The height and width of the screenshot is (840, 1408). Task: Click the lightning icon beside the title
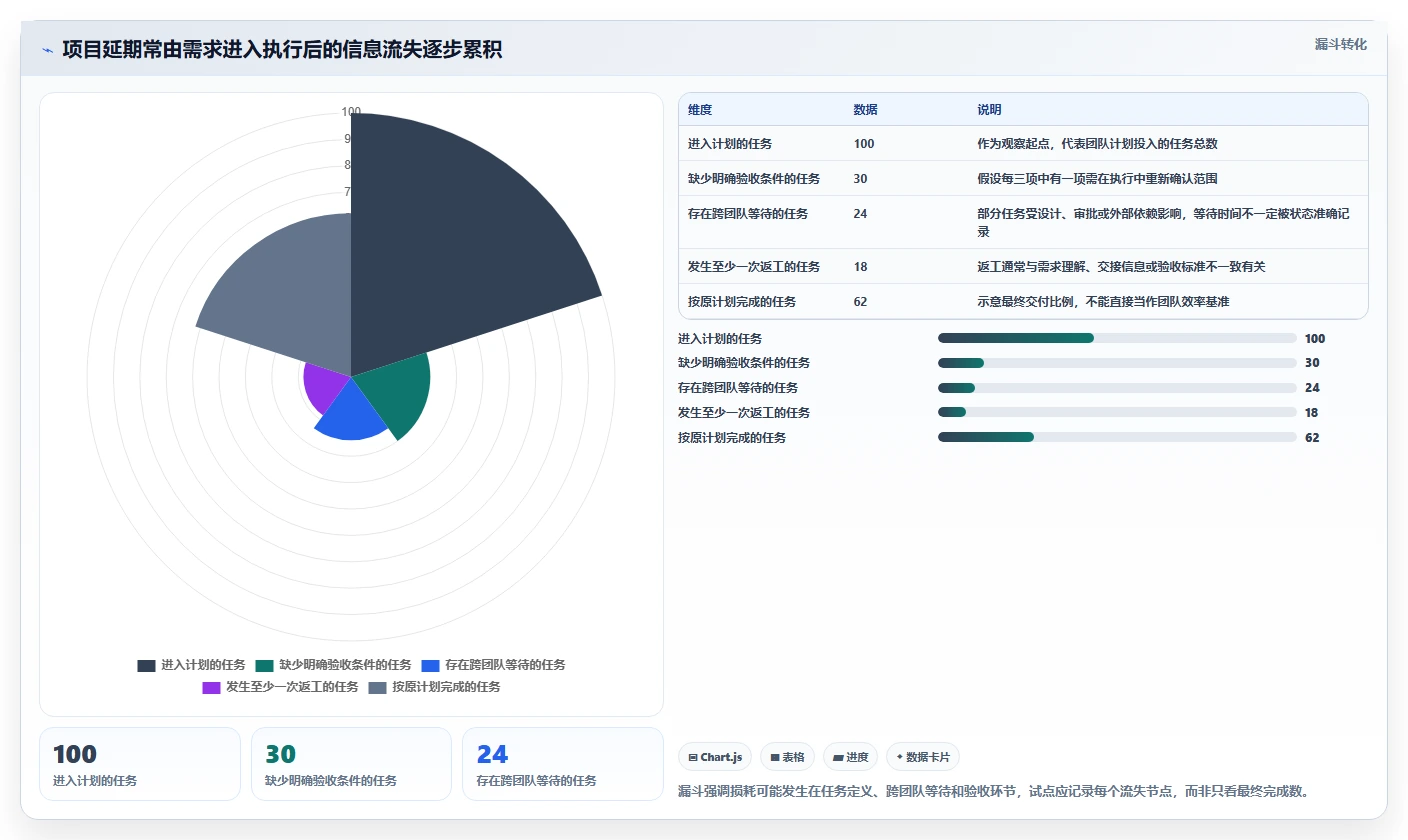47,50
